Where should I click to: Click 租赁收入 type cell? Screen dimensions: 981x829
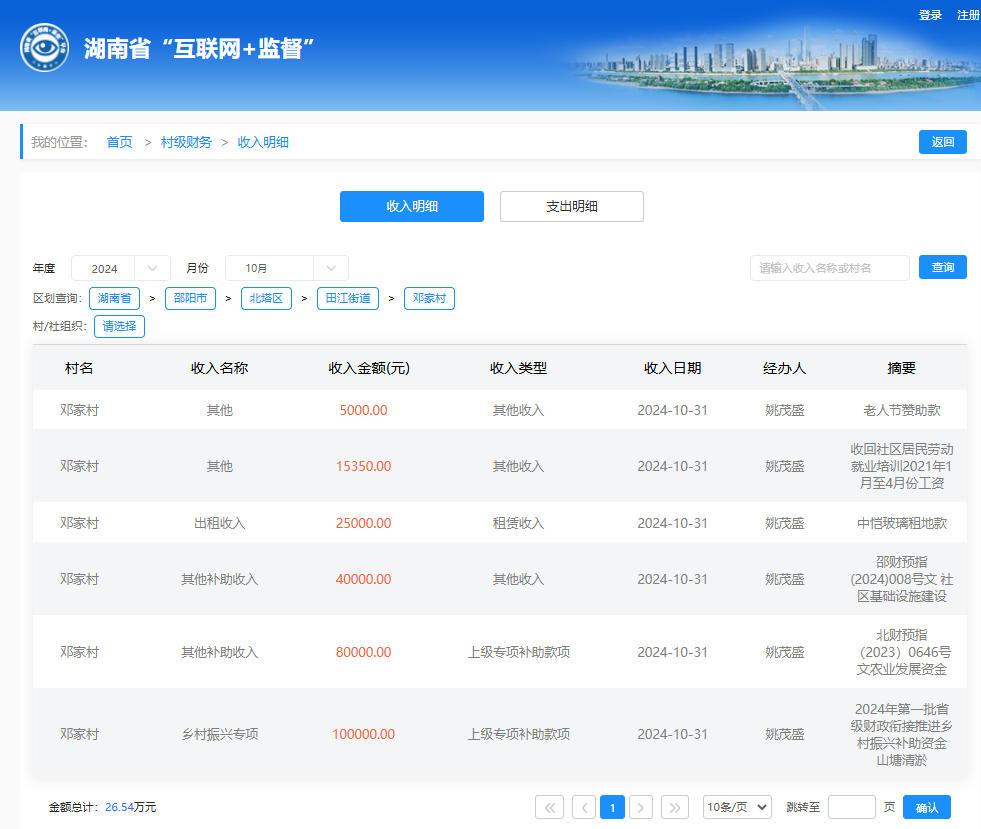pos(519,523)
